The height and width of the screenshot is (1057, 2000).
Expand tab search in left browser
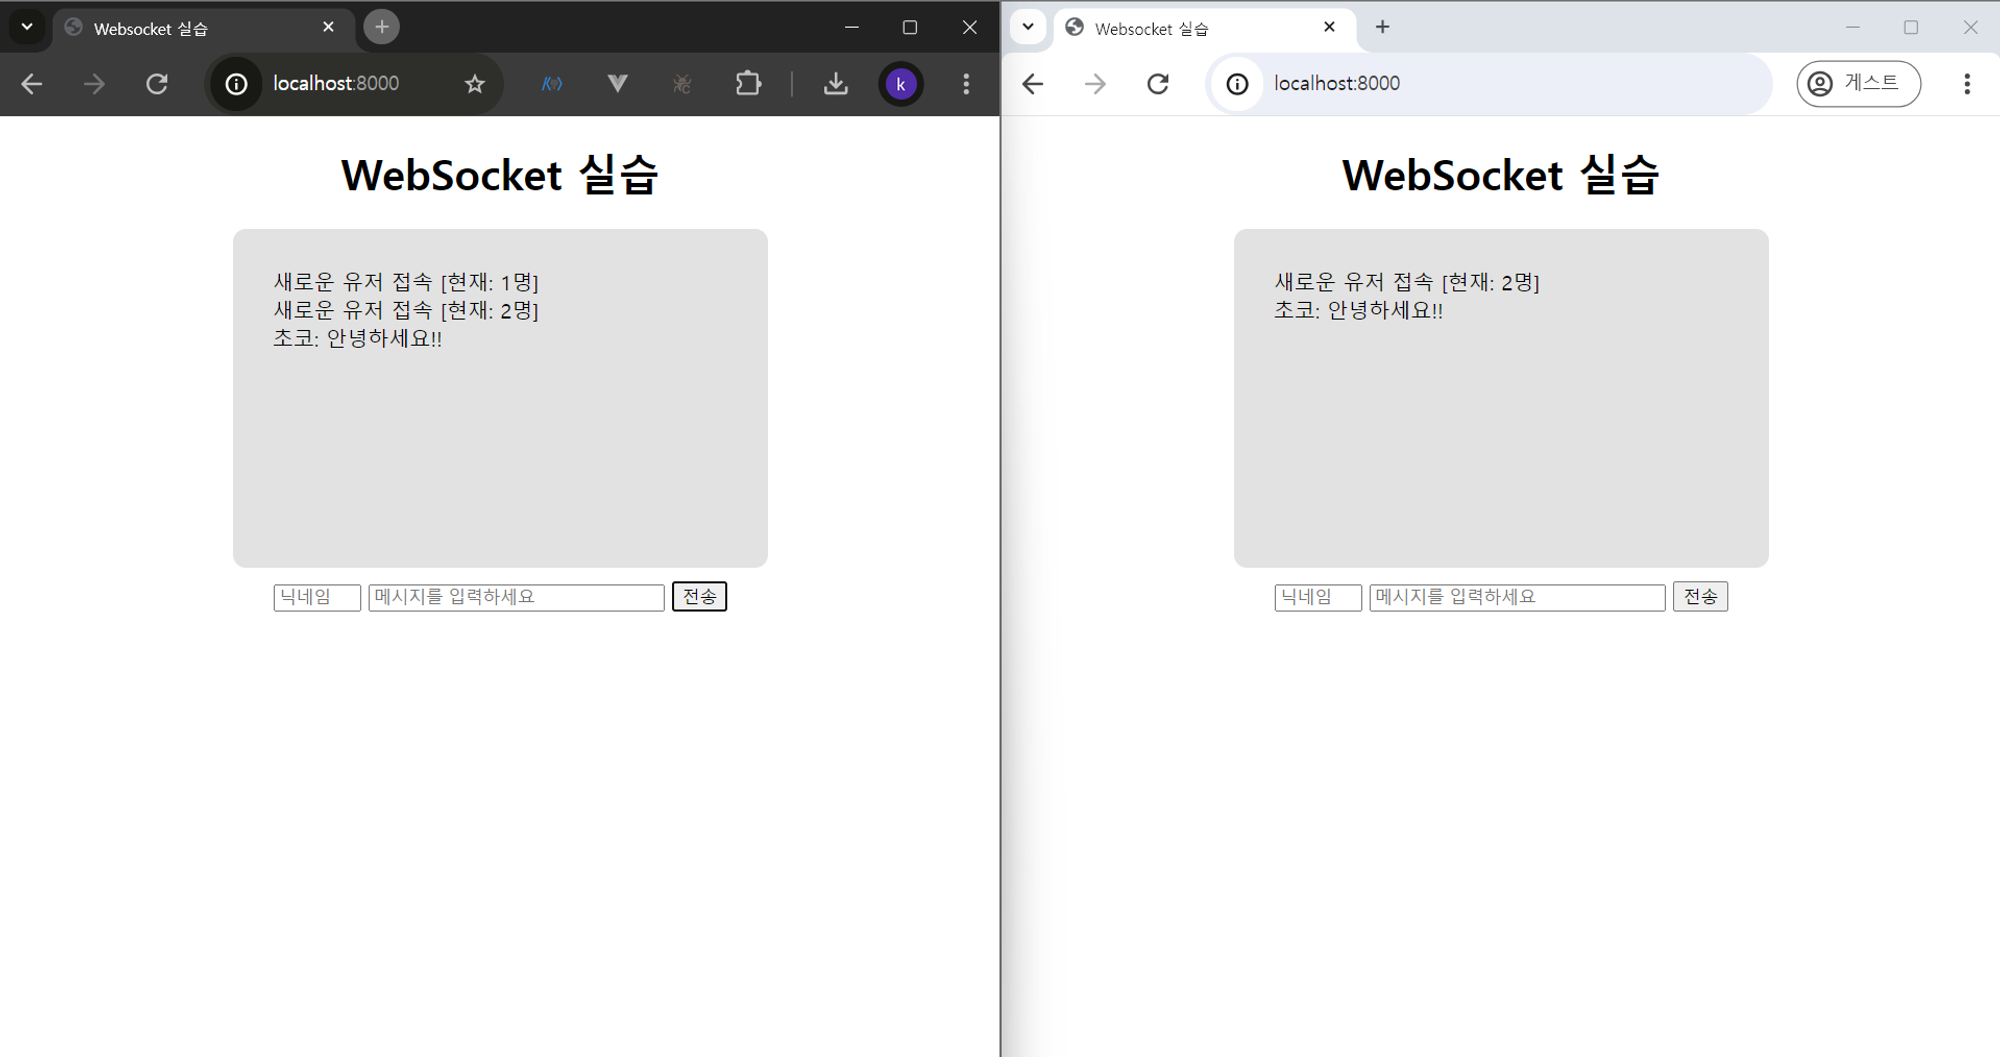(x=27, y=27)
